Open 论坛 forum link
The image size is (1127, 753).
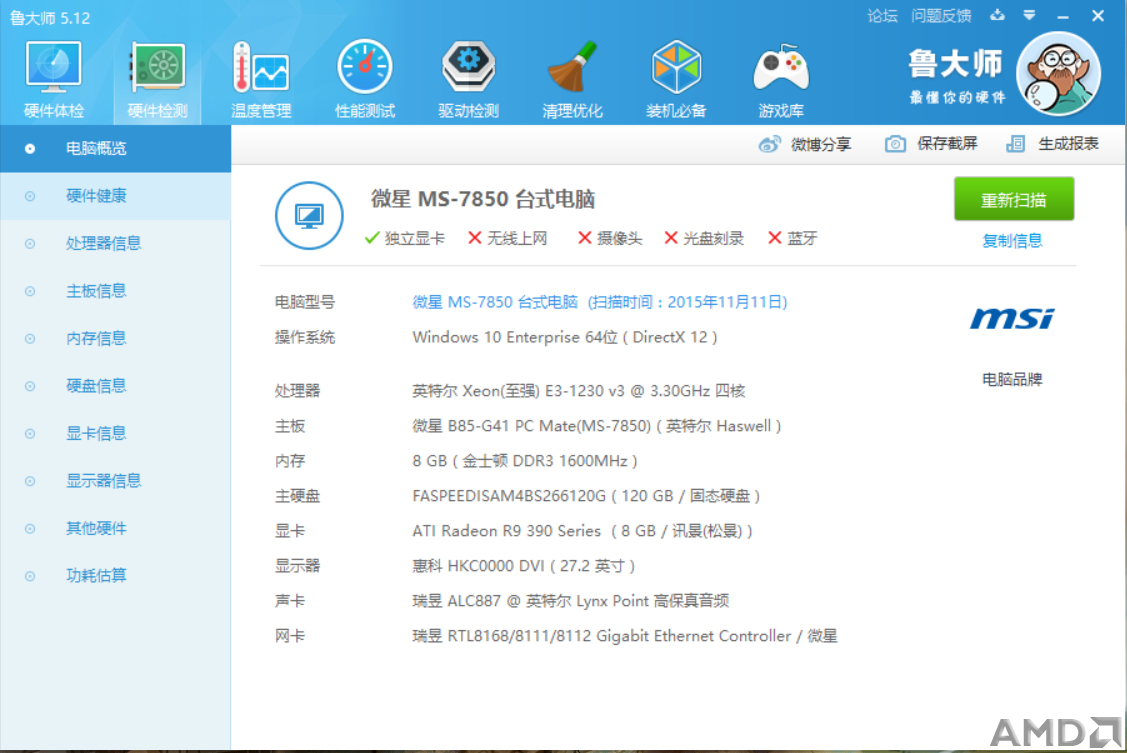pos(882,16)
